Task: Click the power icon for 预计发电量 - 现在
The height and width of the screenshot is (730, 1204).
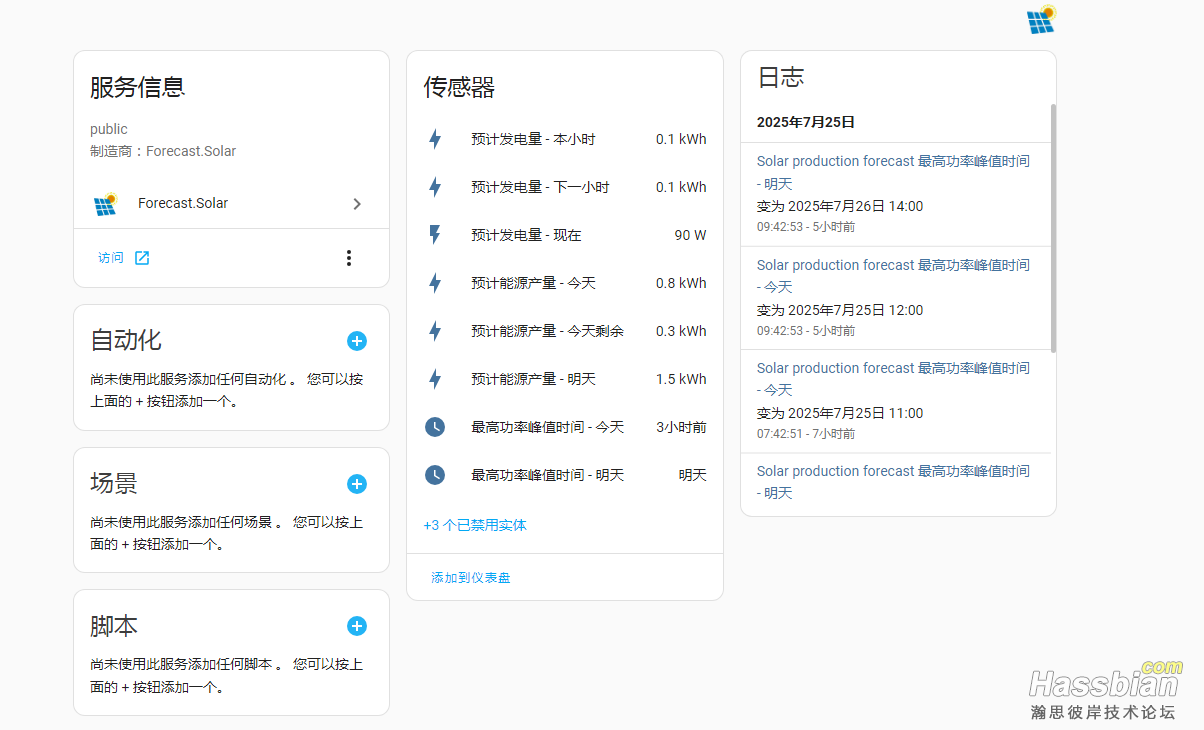Action: (435, 235)
